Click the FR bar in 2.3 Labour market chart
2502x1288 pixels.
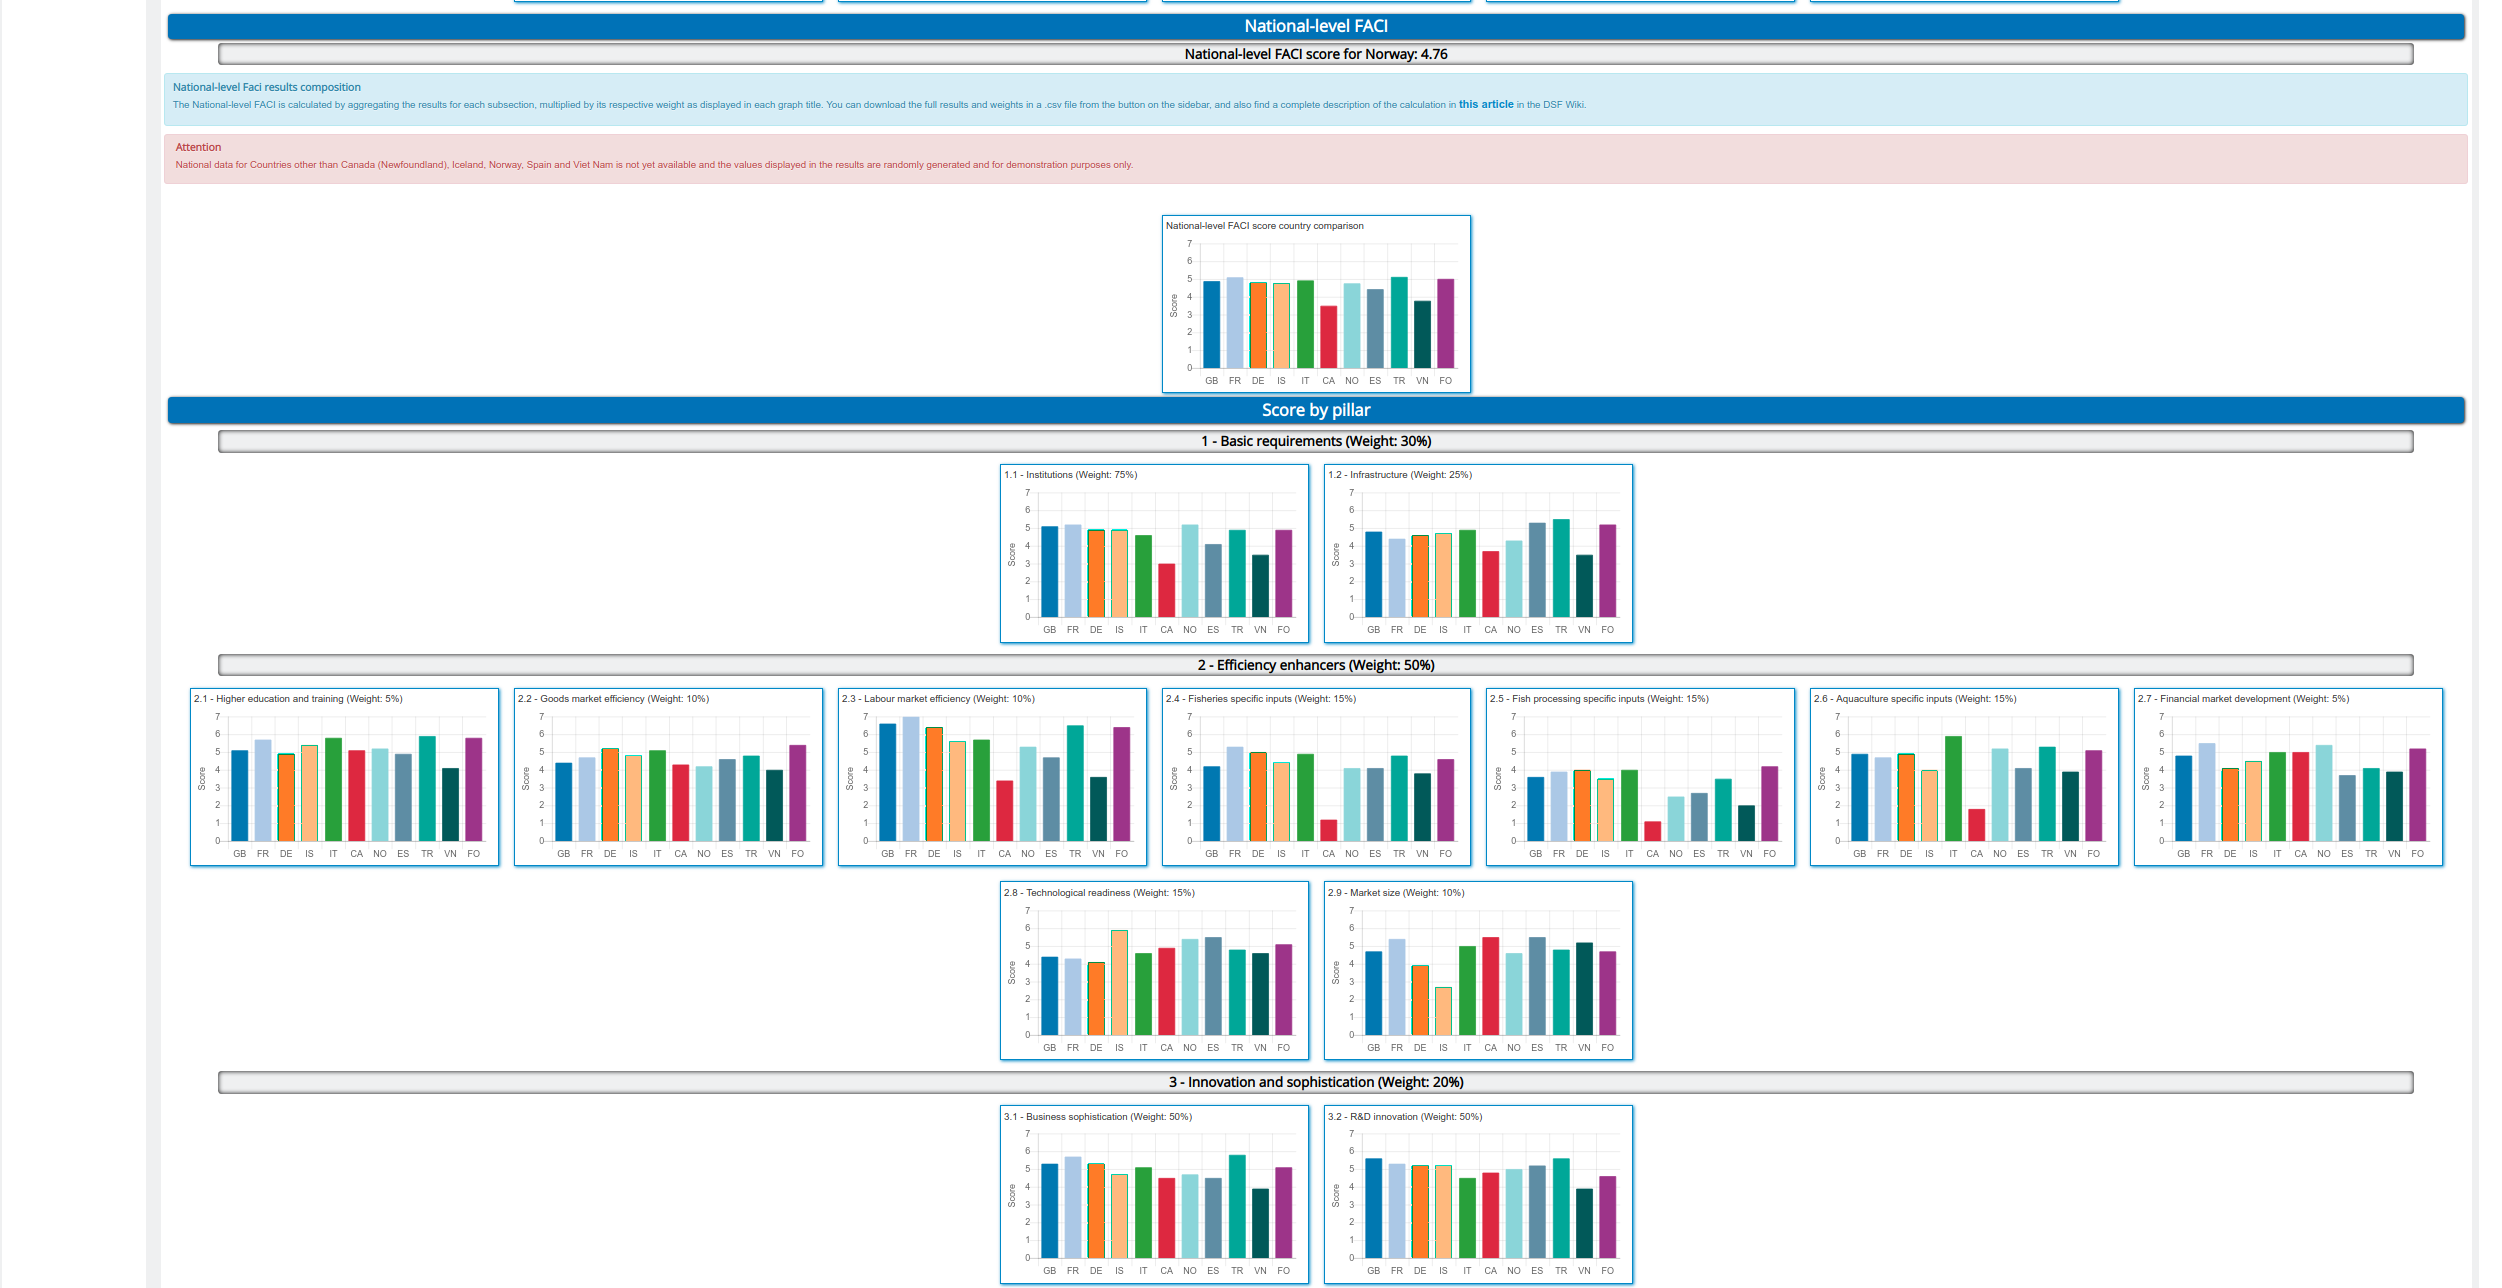point(911,779)
